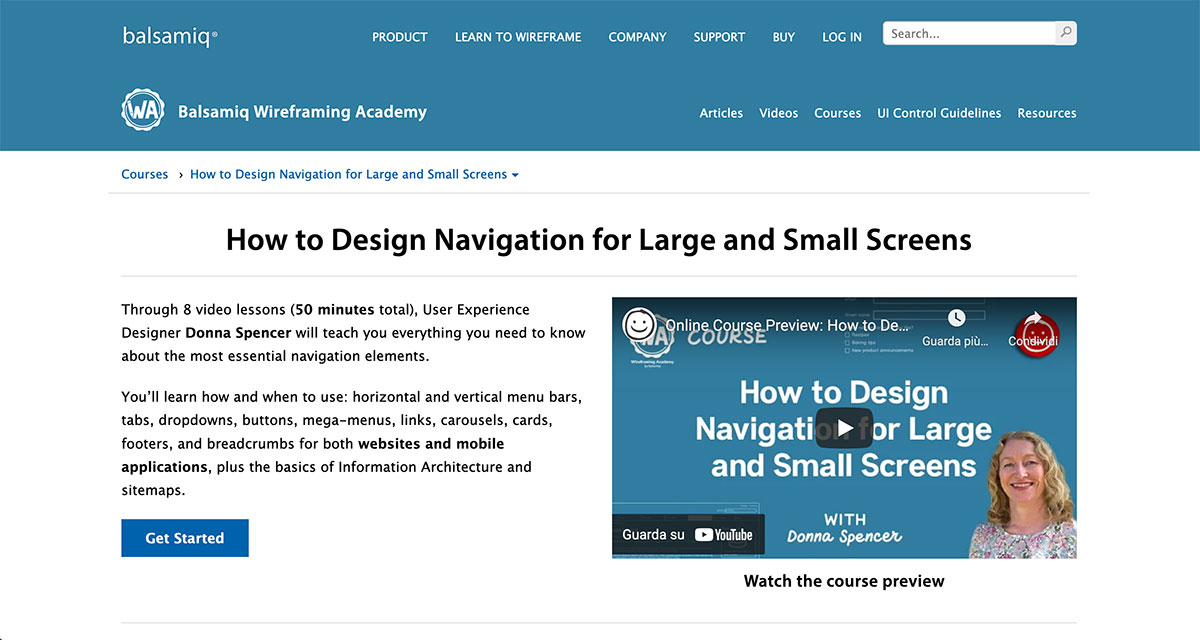The image size is (1200, 640).
Task: Click the channel avatar in video corner
Action: [x=640, y=324]
